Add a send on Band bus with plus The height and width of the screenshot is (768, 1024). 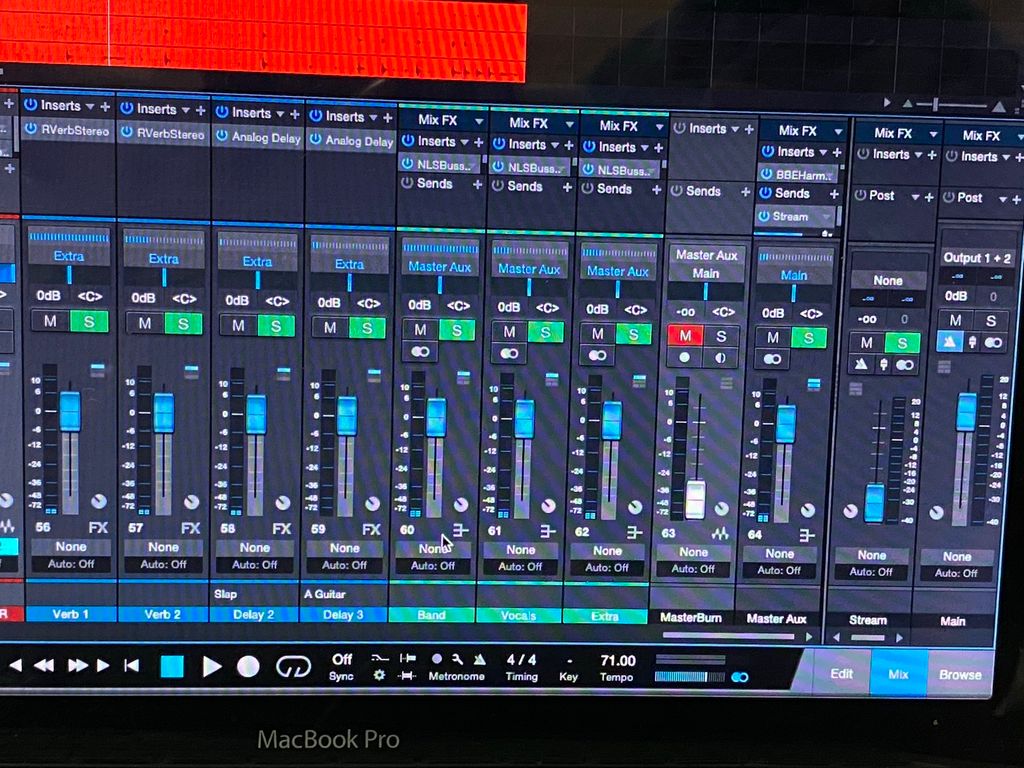click(477, 185)
